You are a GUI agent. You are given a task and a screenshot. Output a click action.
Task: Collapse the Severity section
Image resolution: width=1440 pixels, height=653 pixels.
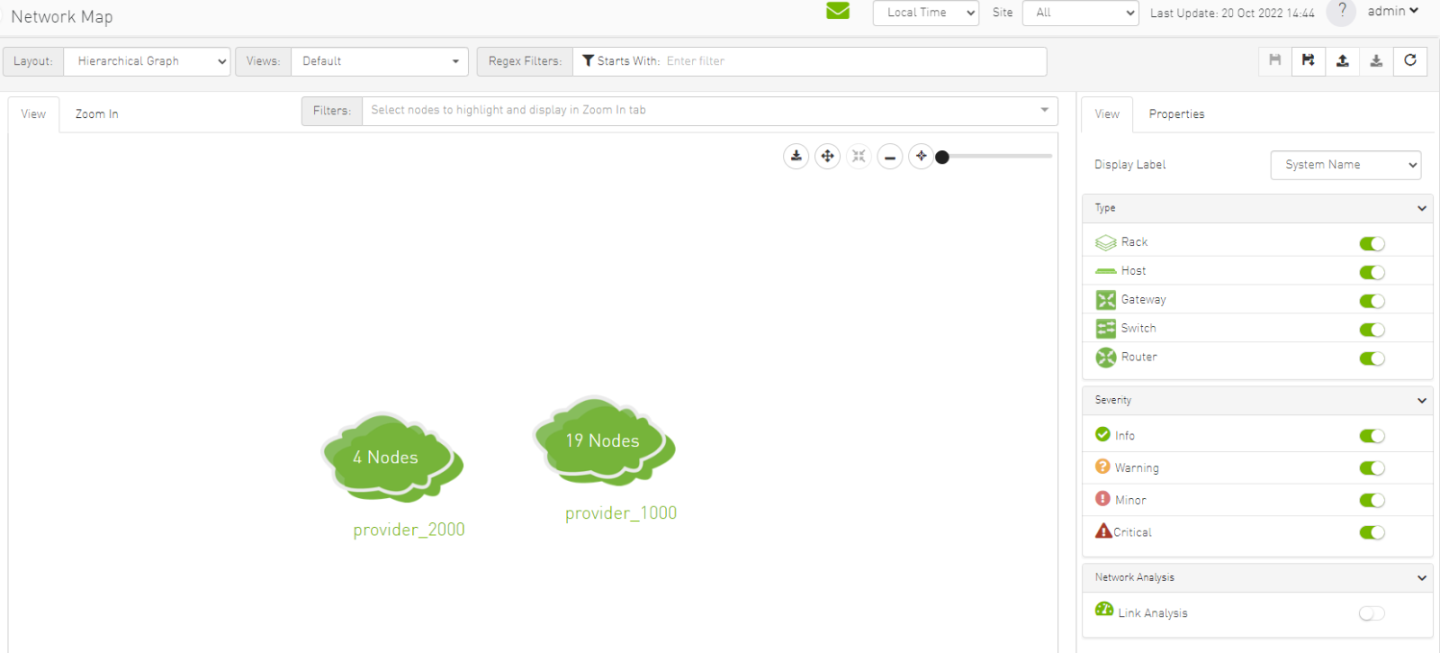(1422, 400)
